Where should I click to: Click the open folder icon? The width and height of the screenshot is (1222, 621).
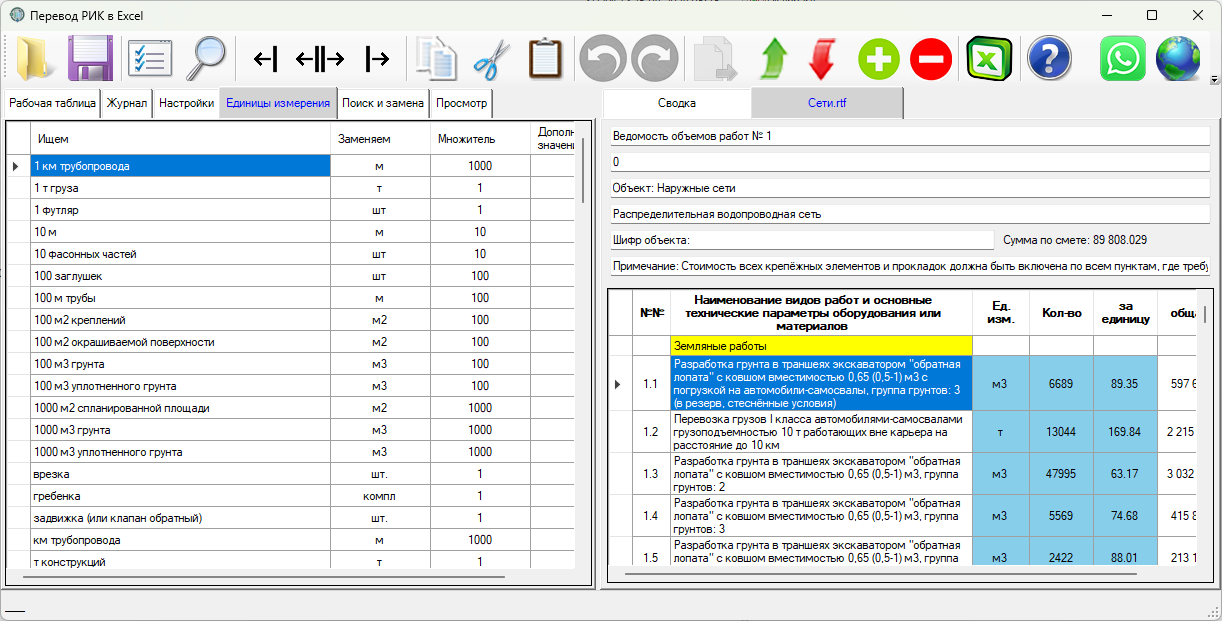tap(37, 59)
